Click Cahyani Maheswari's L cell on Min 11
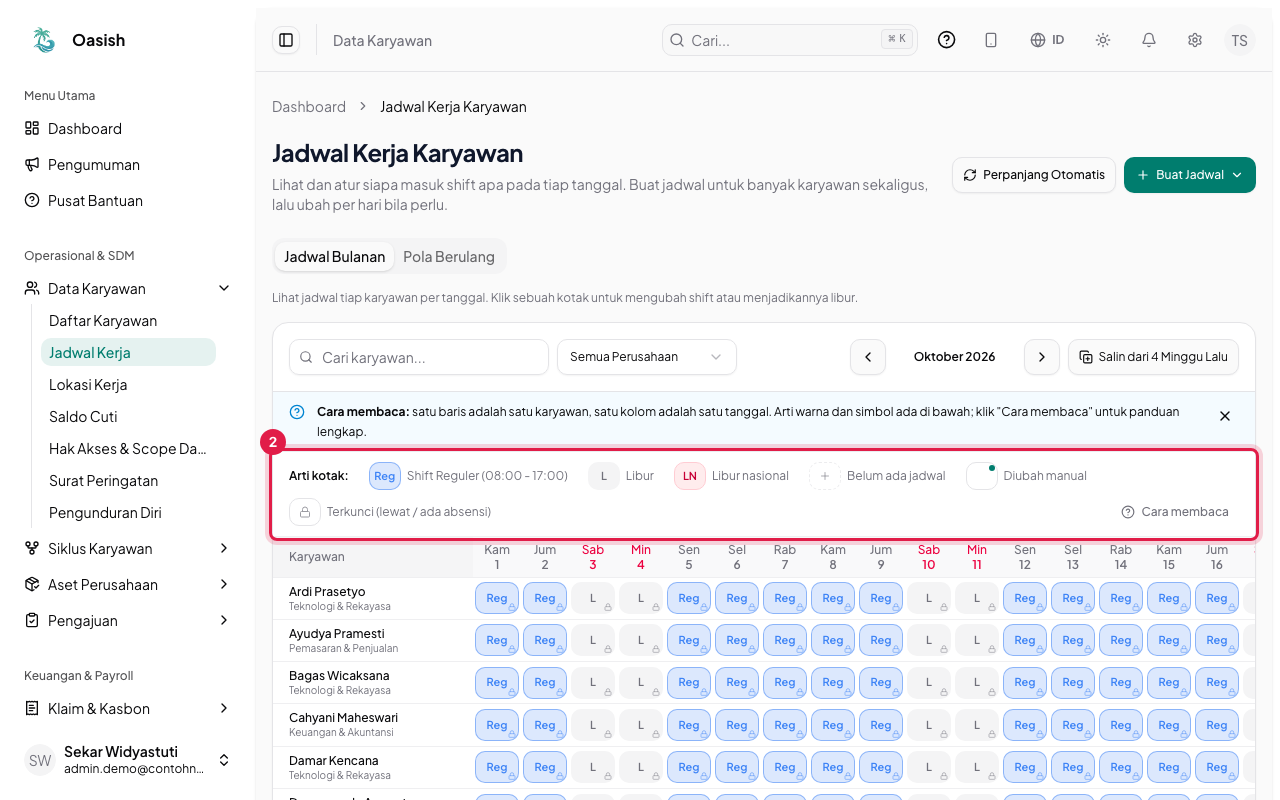Image resolution: width=1280 pixels, height=800 pixels. click(977, 725)
